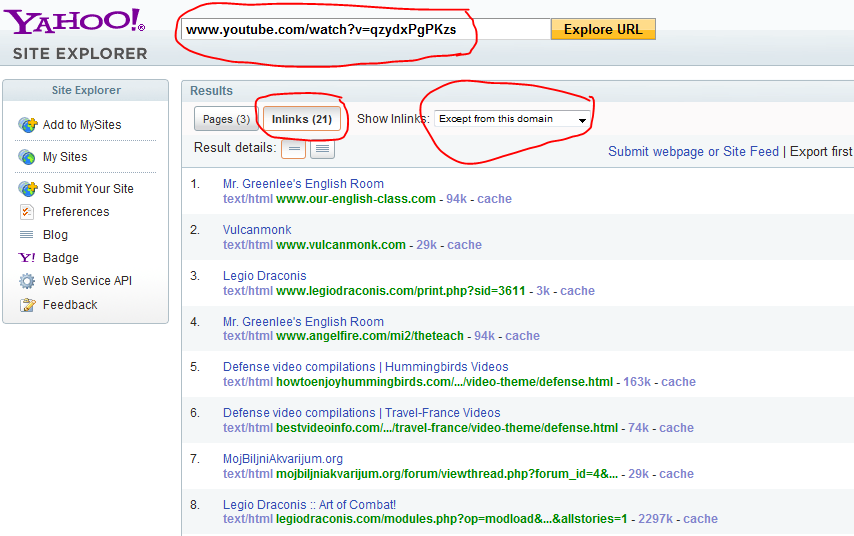
Task: Open Legio Draconis :: Art of Combat! result
Action: tap(309, 505)
